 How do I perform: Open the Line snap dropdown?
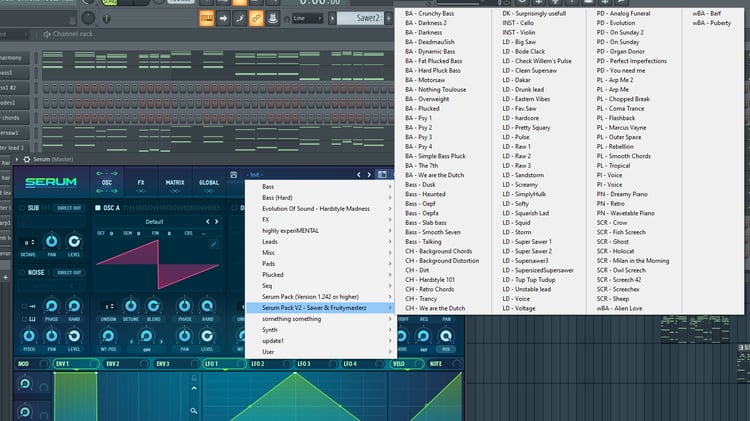pos(308,19)
